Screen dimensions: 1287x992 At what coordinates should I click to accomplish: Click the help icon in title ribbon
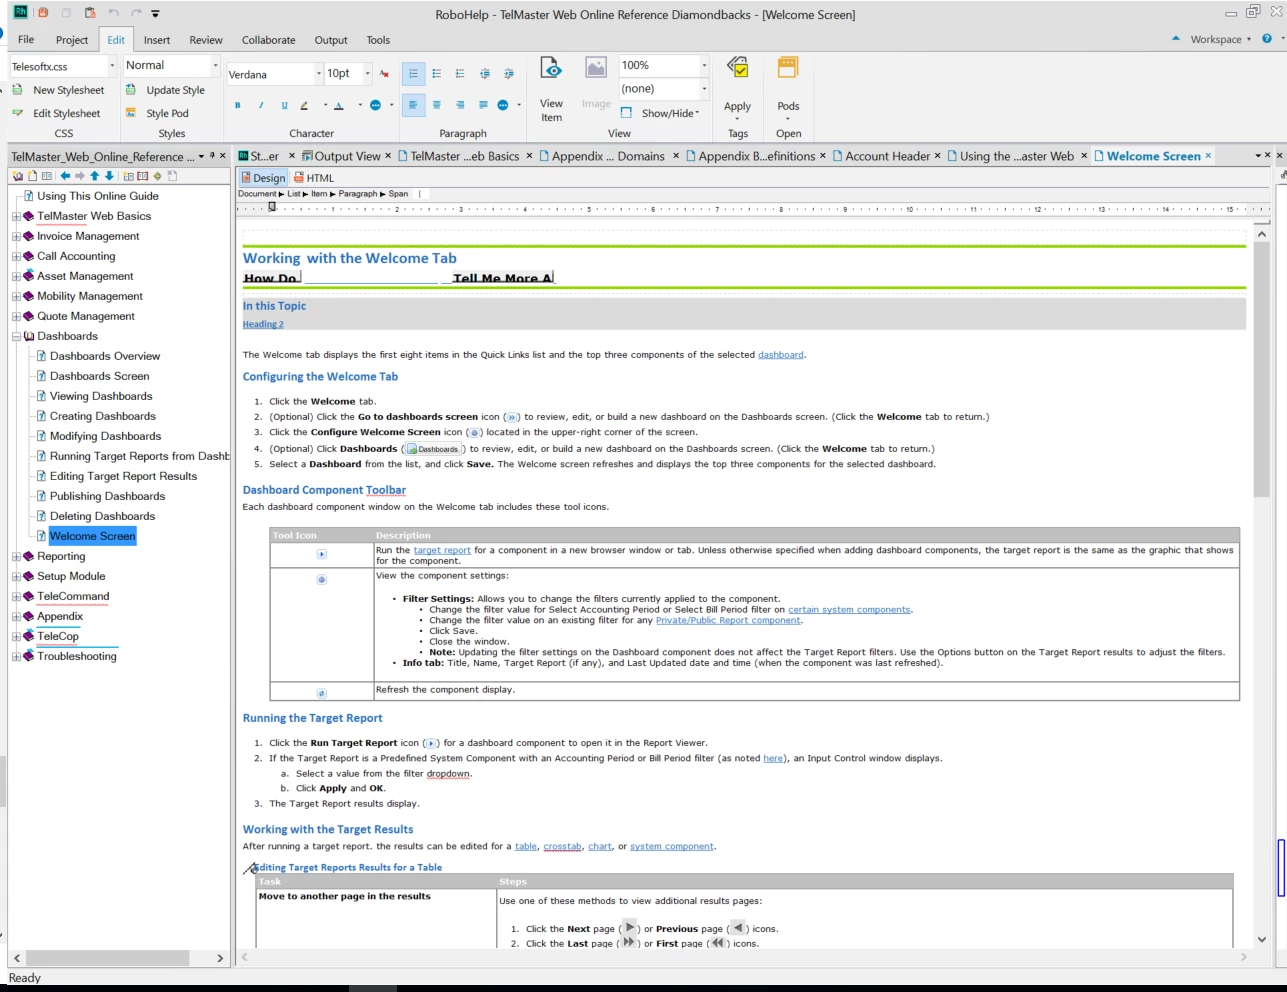coord(1267,39)
